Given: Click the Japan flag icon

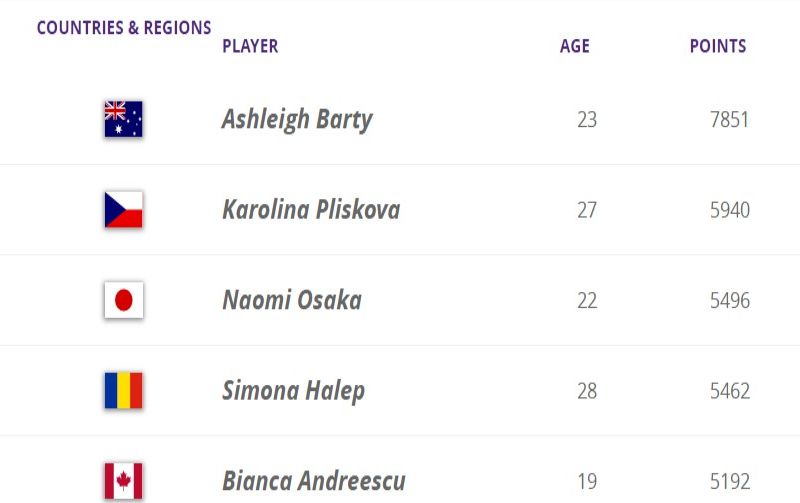Looking at the screenshot, I should pyautogui.click(x=124, y=300).
